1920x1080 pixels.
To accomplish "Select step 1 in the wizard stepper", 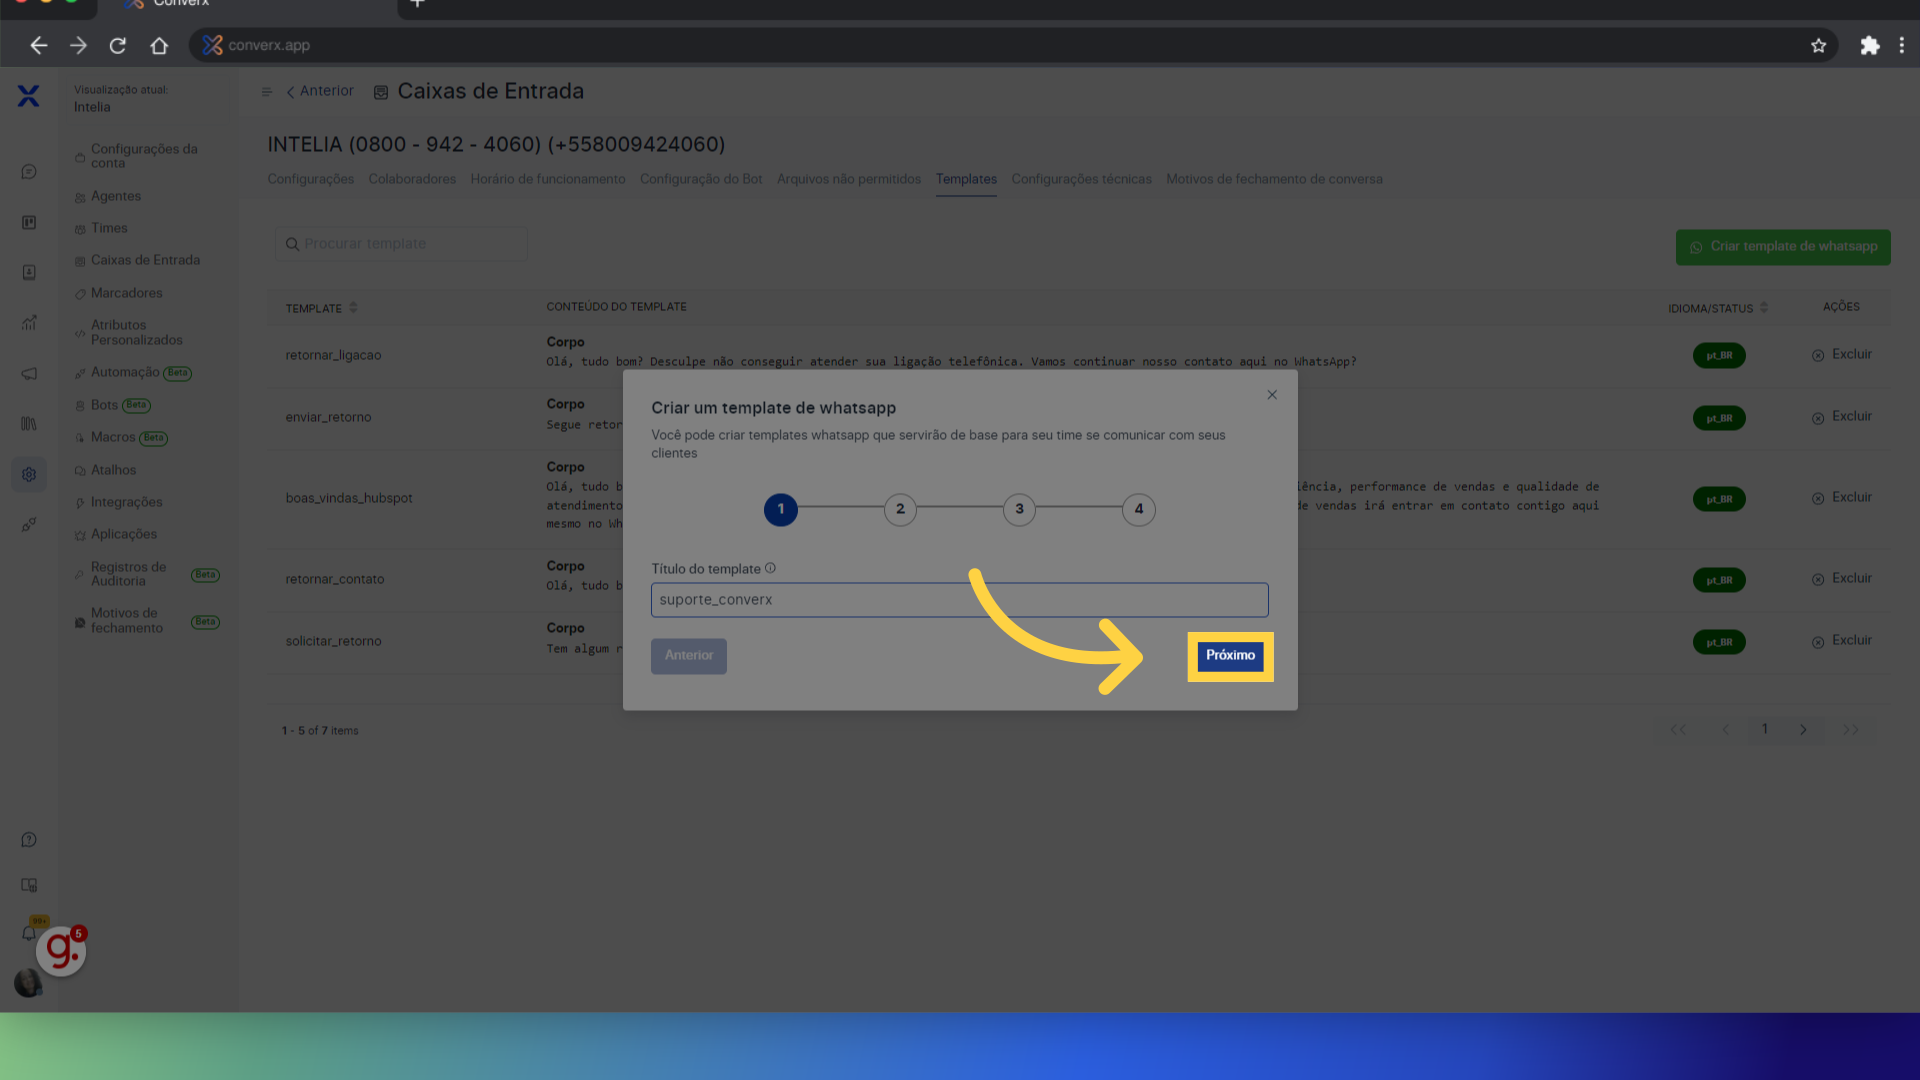I will (x=781, y=509).
